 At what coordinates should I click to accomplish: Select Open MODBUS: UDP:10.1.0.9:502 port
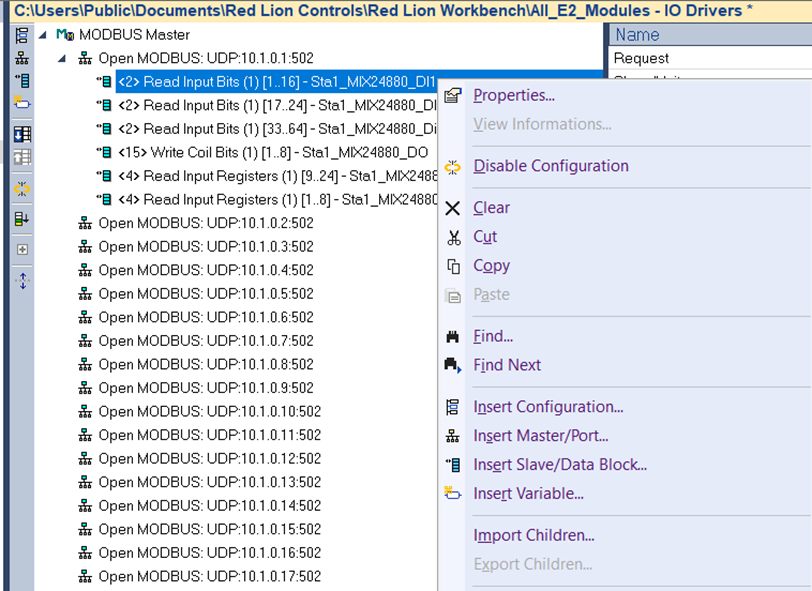coord(206,388)
